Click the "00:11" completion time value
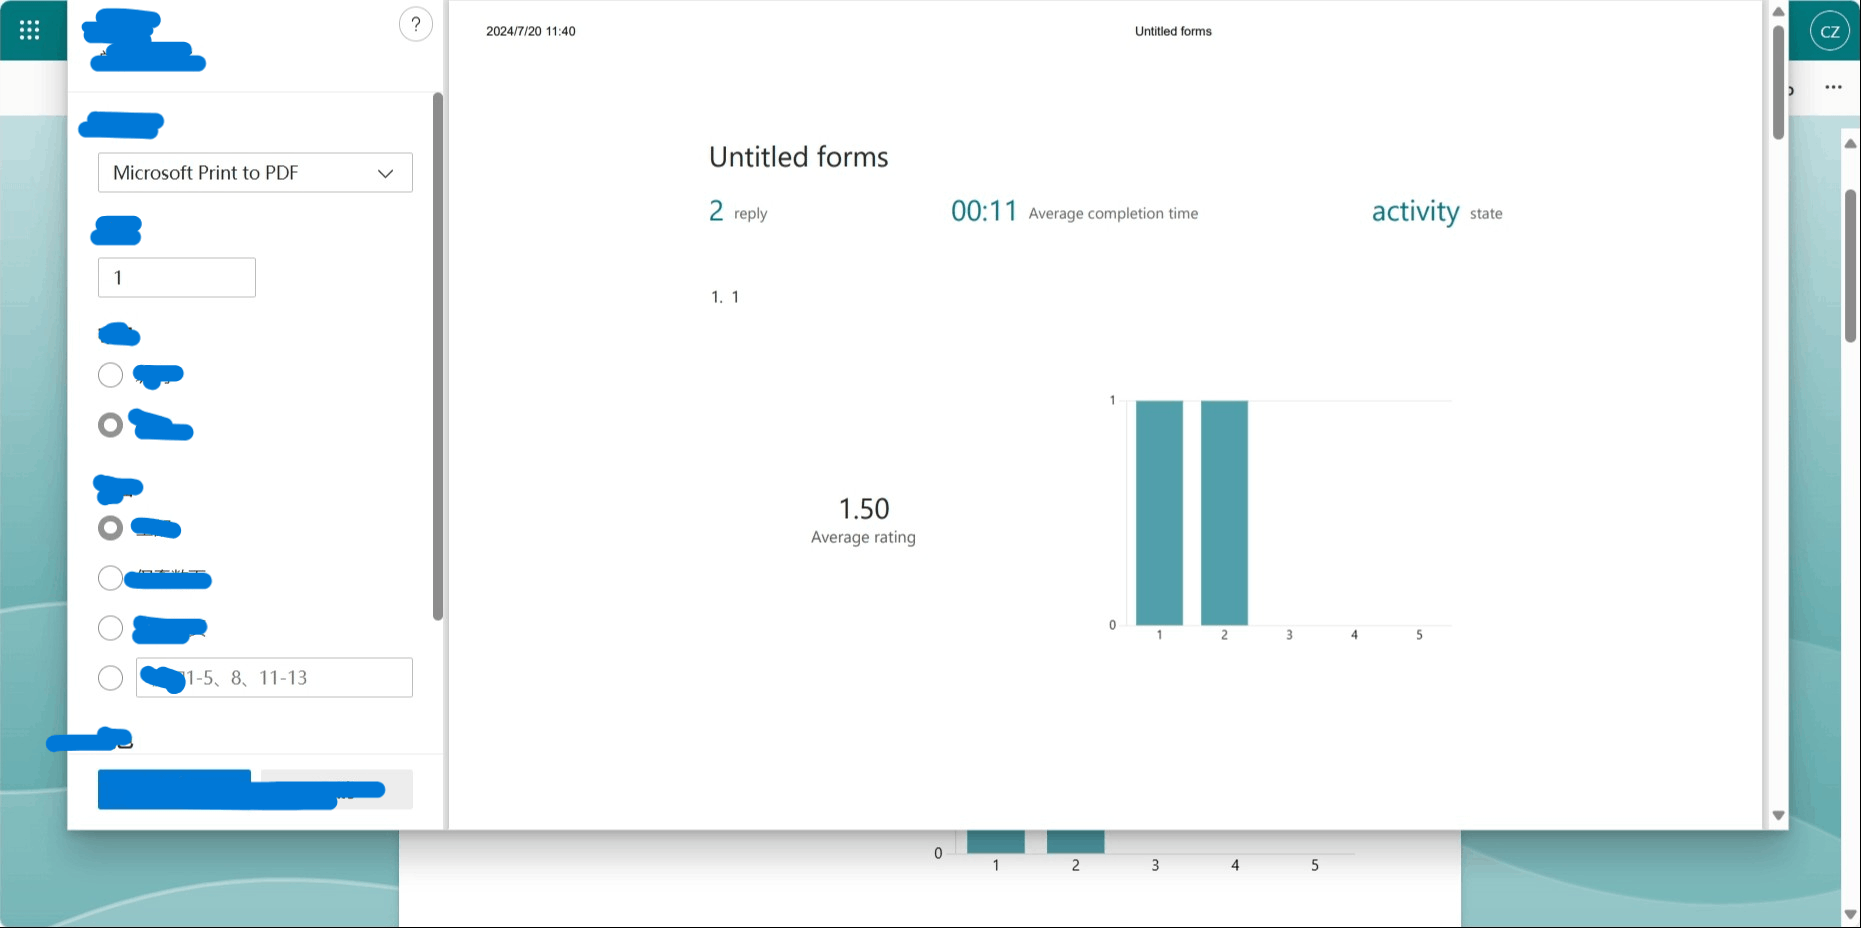Viewport: 1861px width, 928px height. click(x=984, y=211)
